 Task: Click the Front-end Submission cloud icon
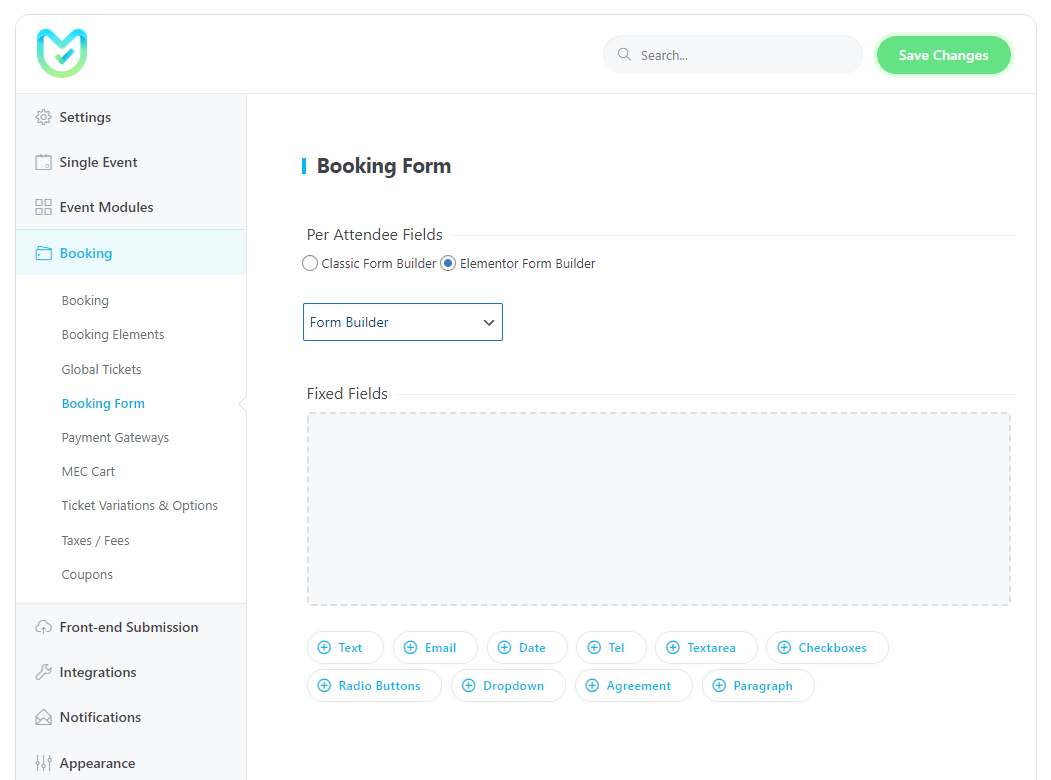pyautogui.click(x=43, y=627)
